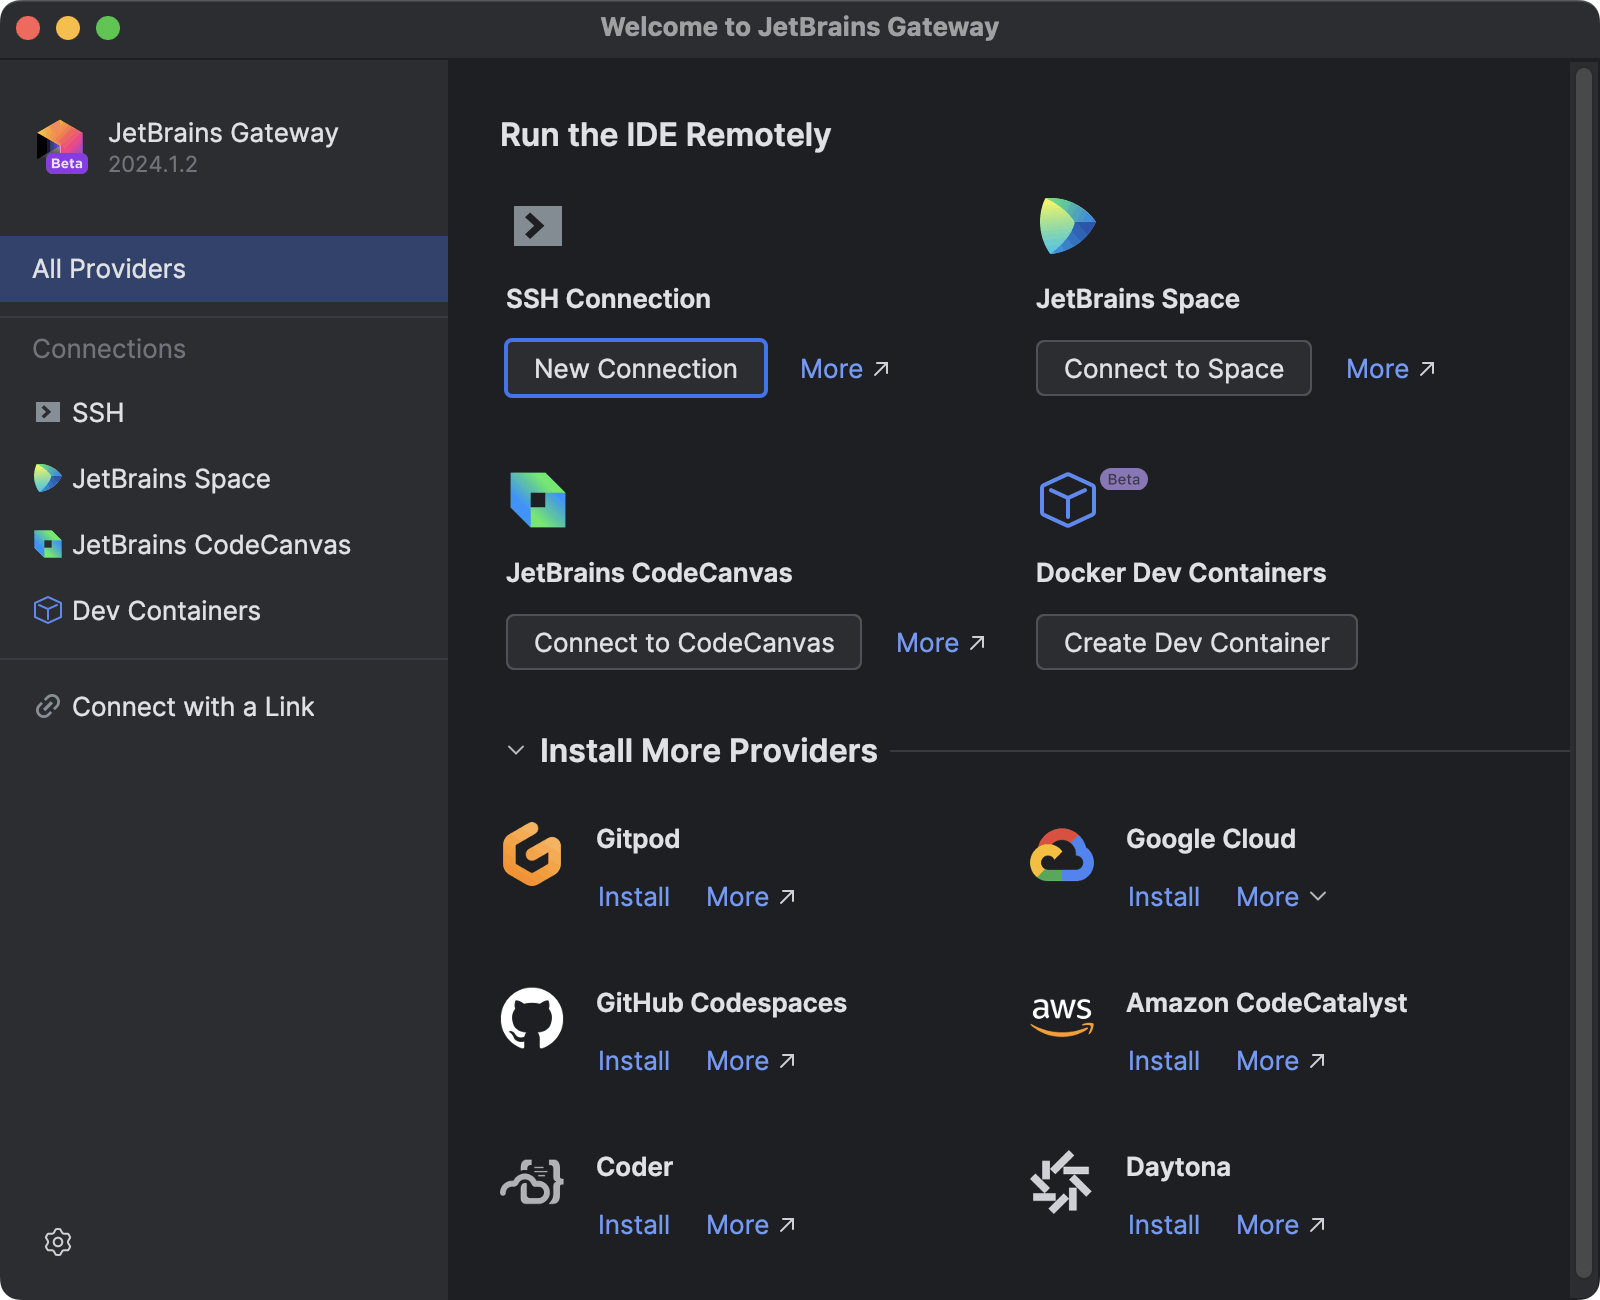This screenshot has width=1600, height=1300.
Task: Click Connect to Space button
Action: pyautogui.click(x=1174, y=368)
